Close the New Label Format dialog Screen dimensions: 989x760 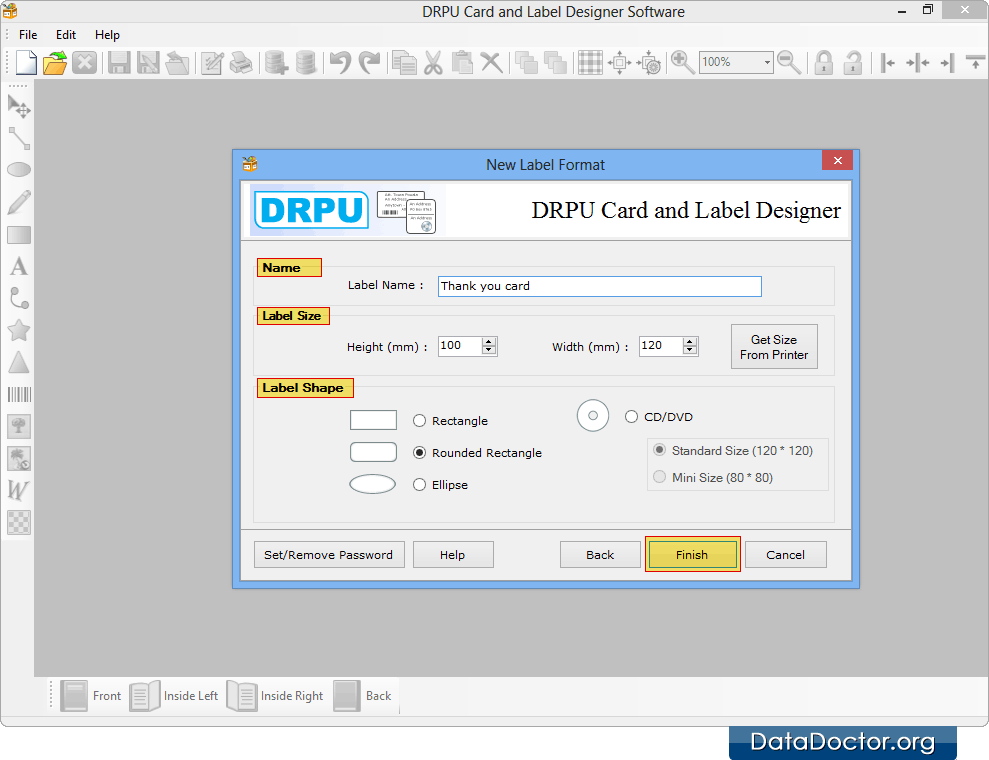coord(837,160)
